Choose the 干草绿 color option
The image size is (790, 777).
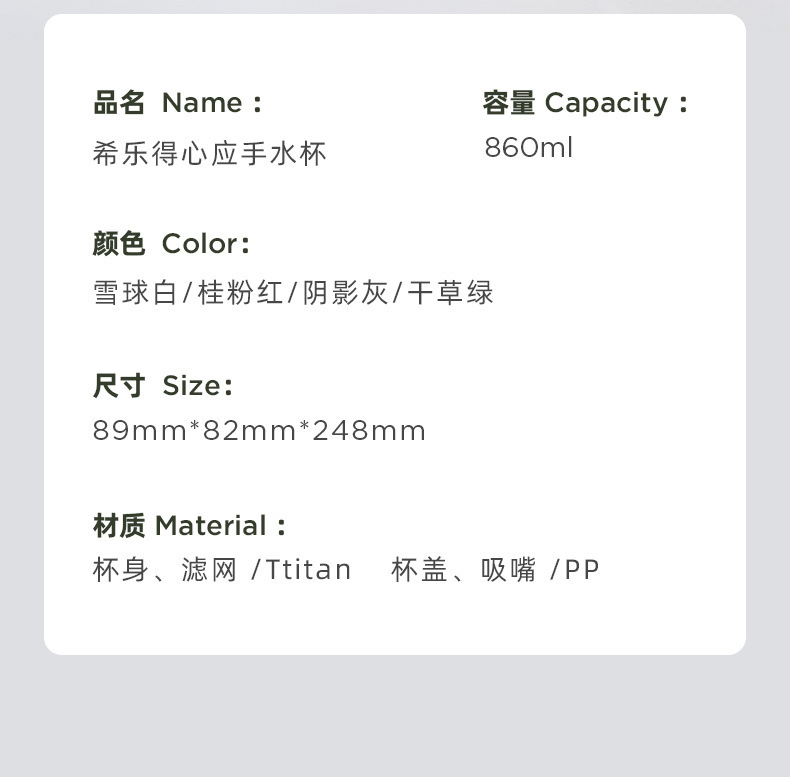(x=451, y=293)
